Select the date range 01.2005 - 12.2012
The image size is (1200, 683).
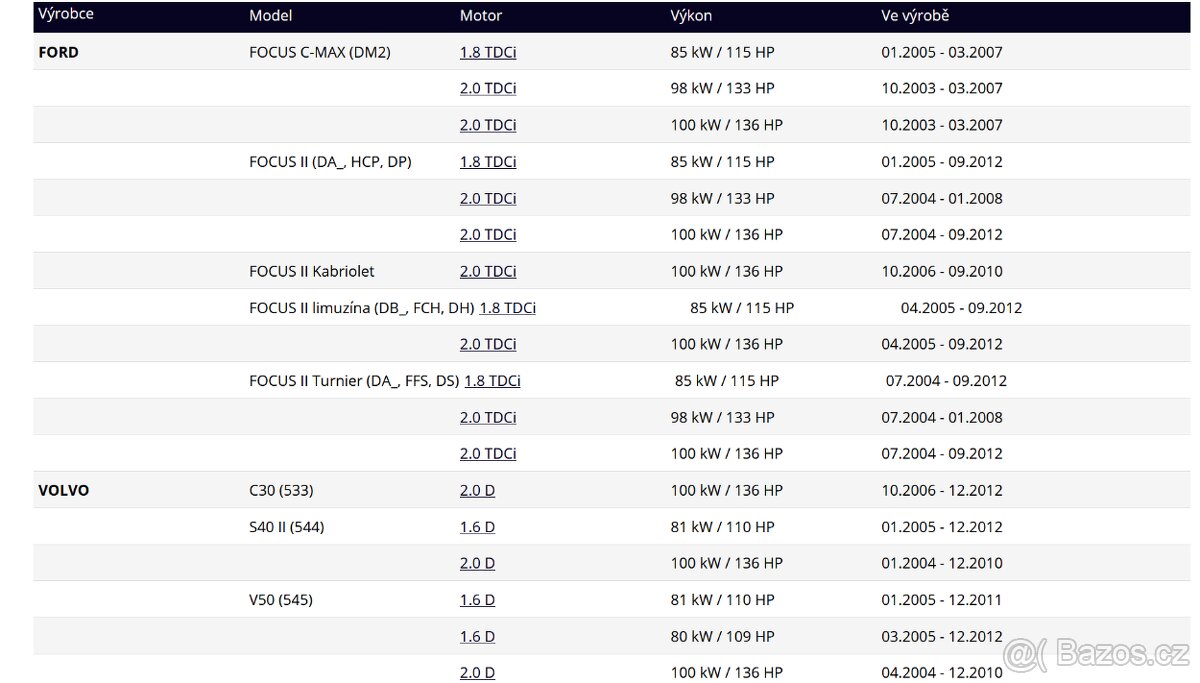(x=942, y=527)
